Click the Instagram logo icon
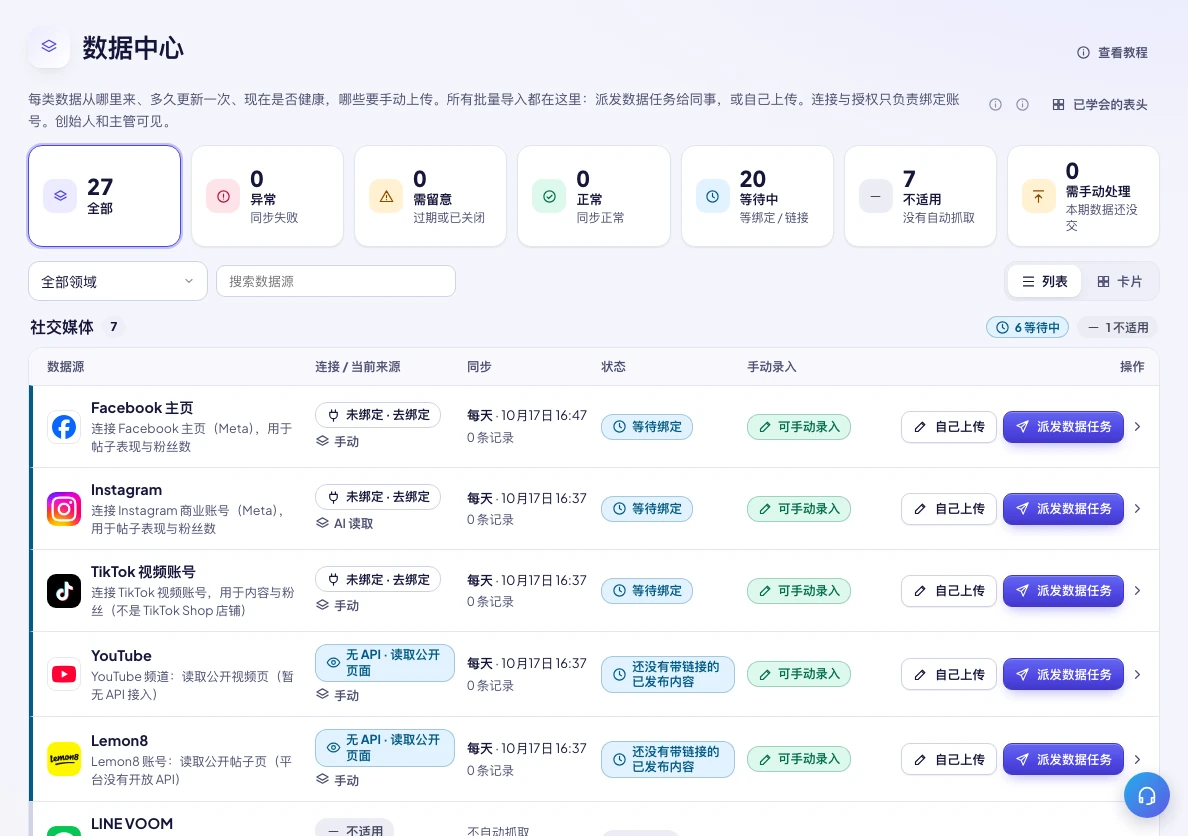Screen dimensions: 1188x836 coord(64,509)
